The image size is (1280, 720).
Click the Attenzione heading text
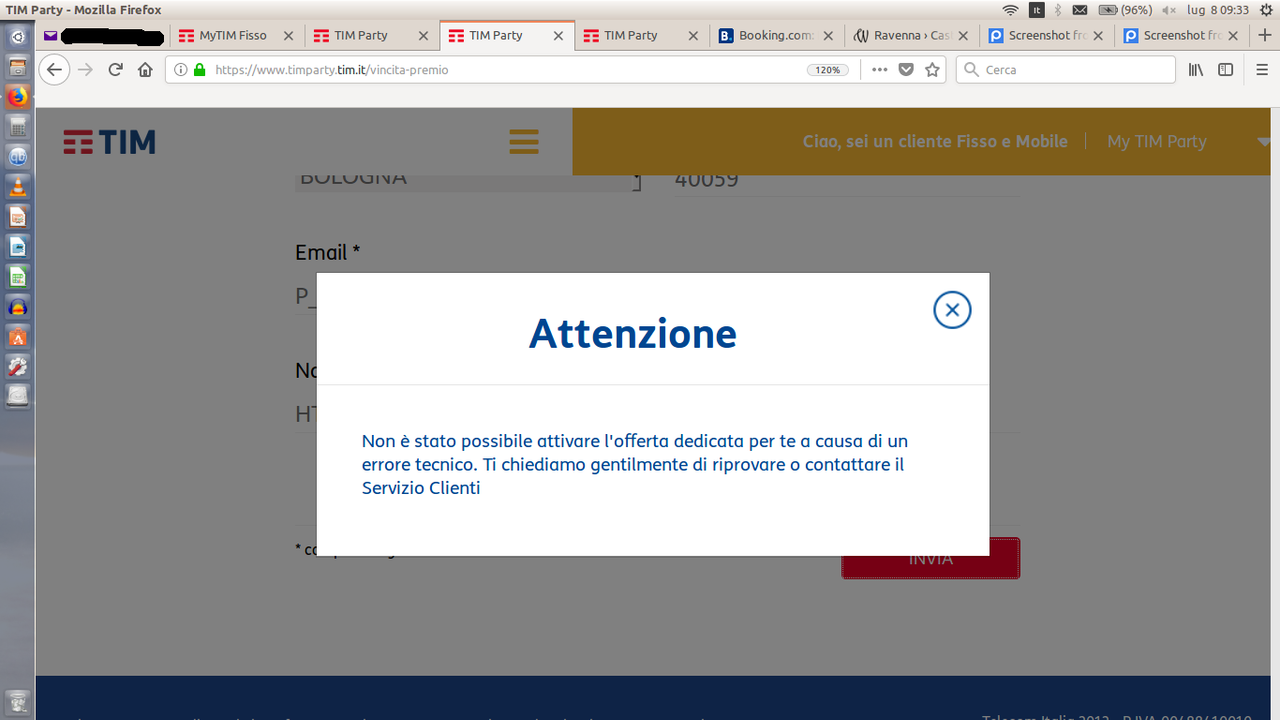coord(633,333)
